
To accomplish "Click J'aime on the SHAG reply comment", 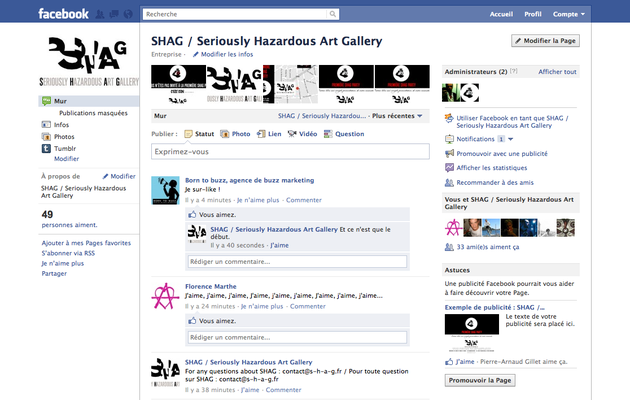I will [279, 245].
